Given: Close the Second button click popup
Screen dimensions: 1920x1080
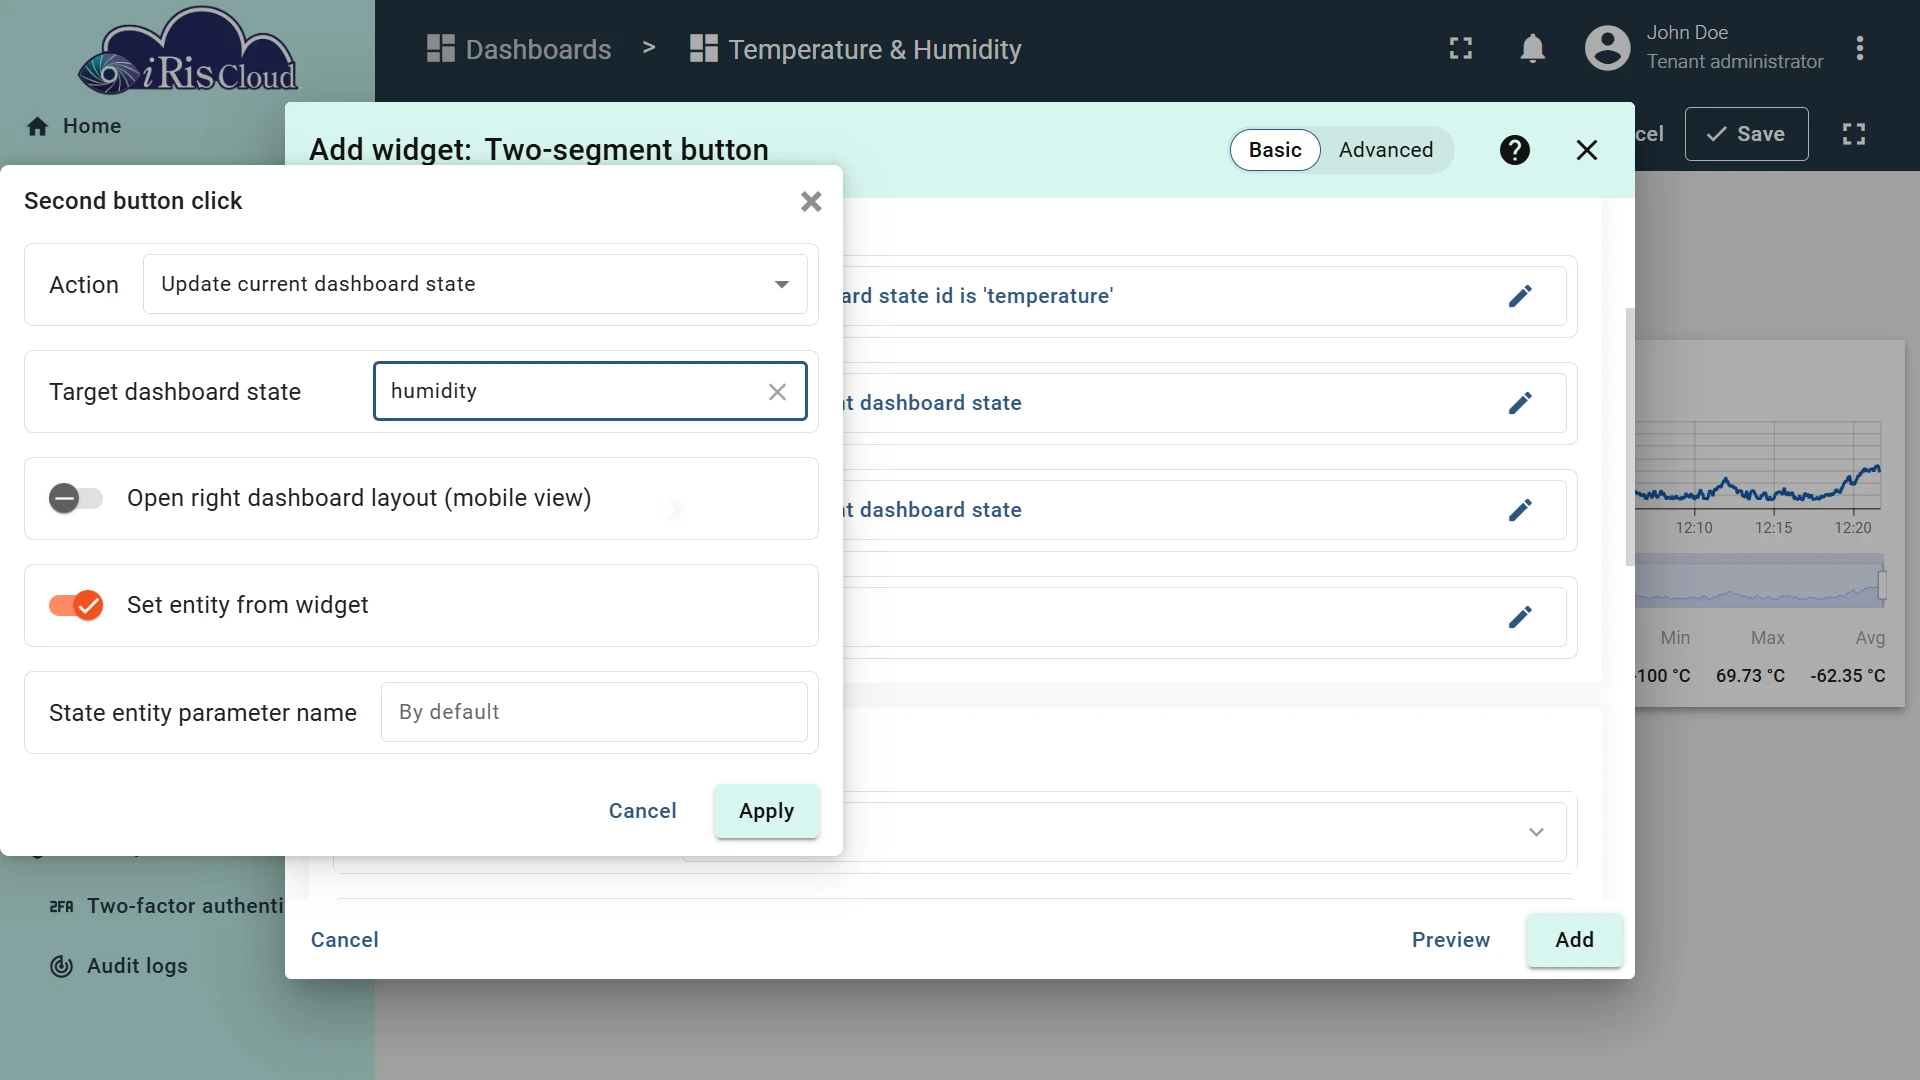Looking at the screenshot, I should (x=811, y=201).
